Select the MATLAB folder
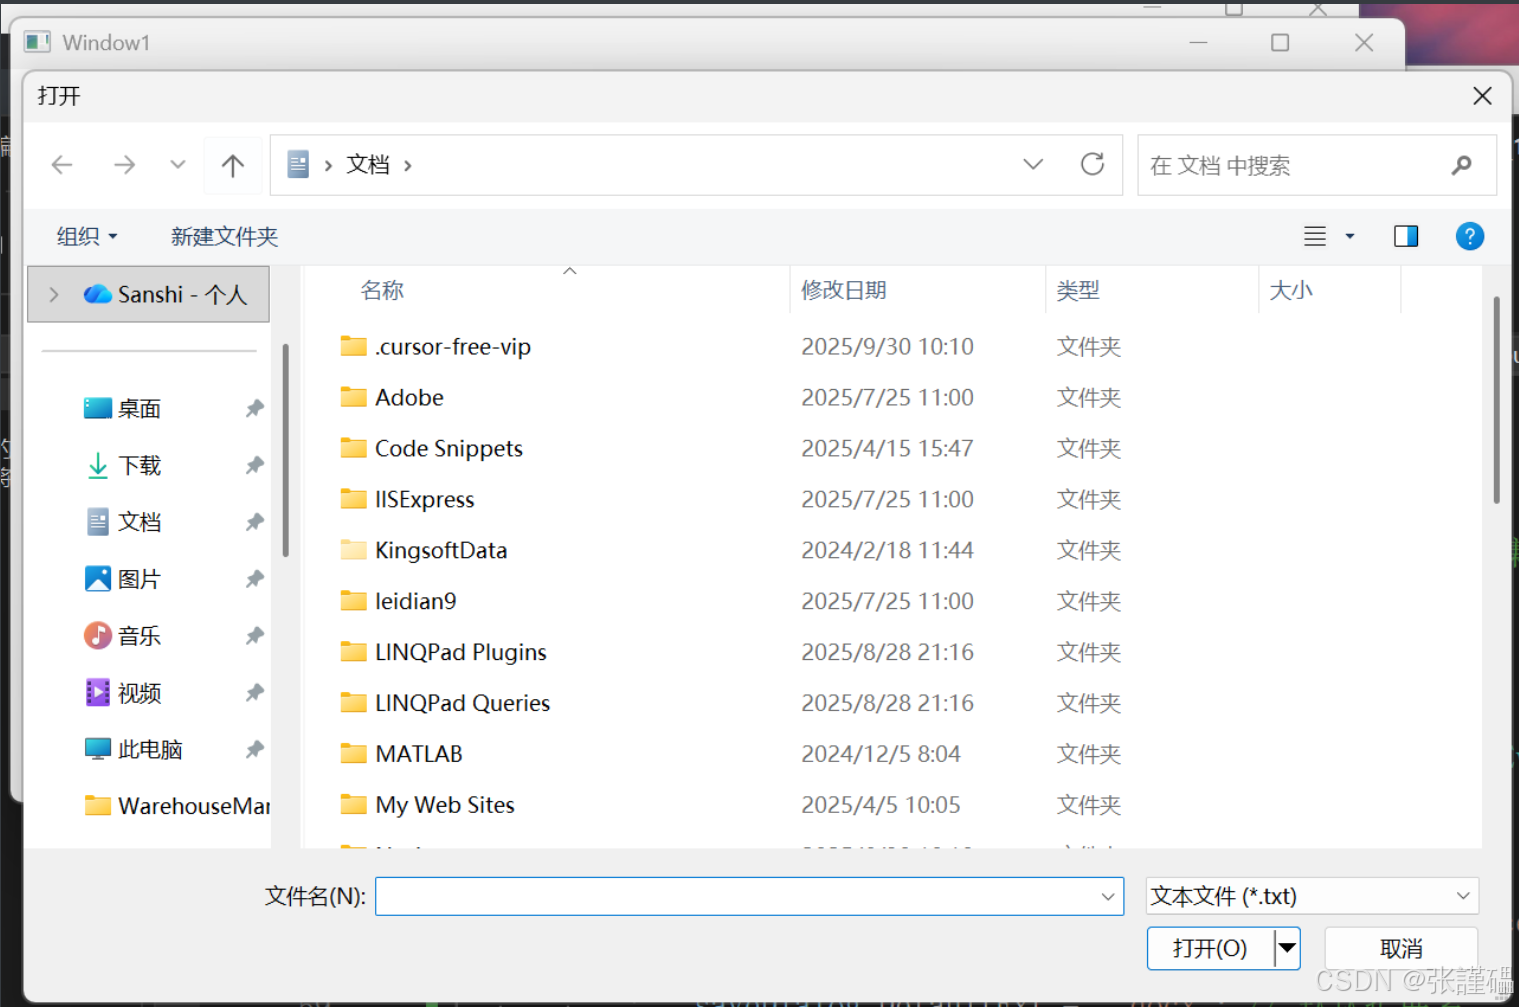Viewport: 1519px width, 1007px height. (418, 755)
